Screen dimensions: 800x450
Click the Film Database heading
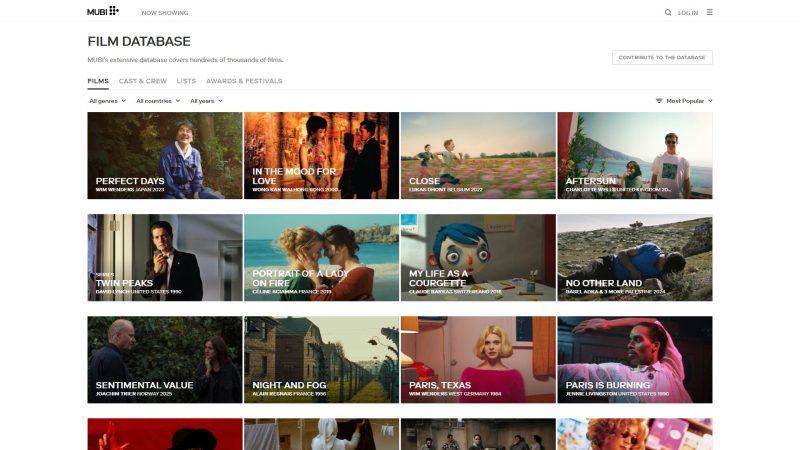click(139, 41)
